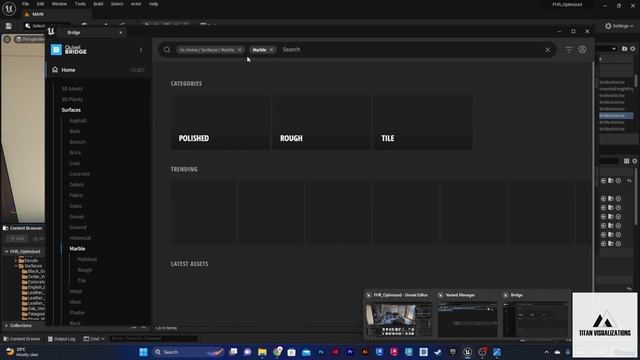Click the taskbar Search box
The height and width of the screenshot is (360, 640).
click(x=188, y=352)
